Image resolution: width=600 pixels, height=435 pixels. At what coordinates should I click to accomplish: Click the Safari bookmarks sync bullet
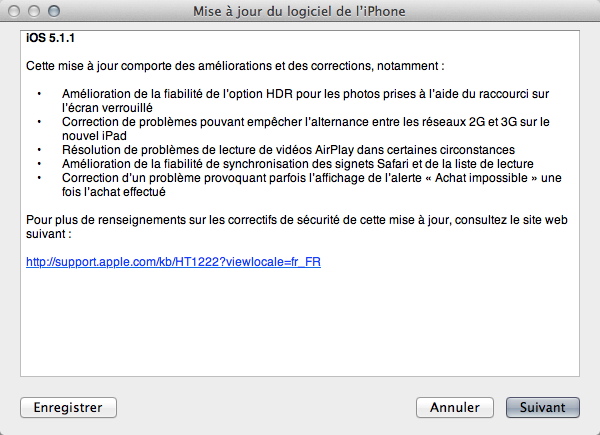(297, 164)
